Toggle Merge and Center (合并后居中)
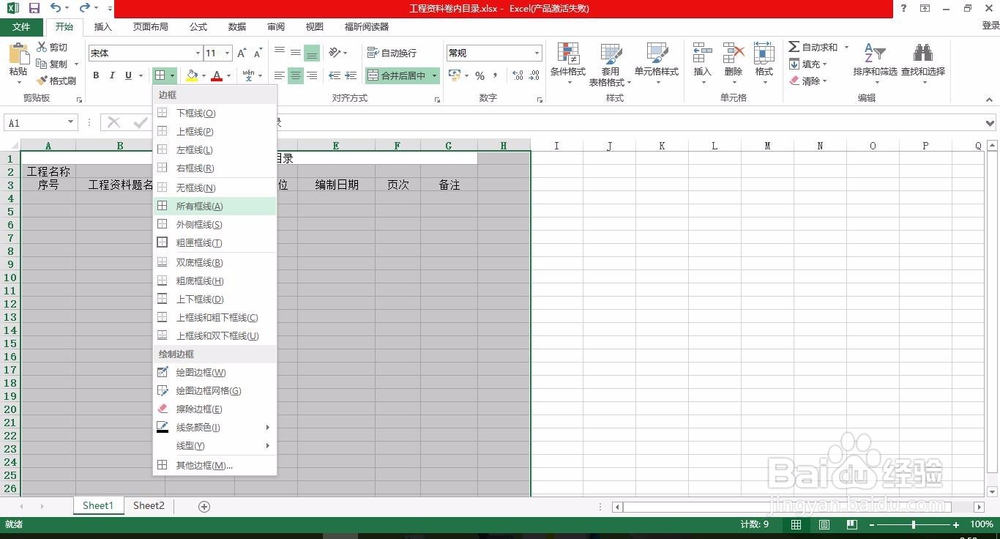The height and width of the screenshot is (539, 1000). click(x=398, y=75)
